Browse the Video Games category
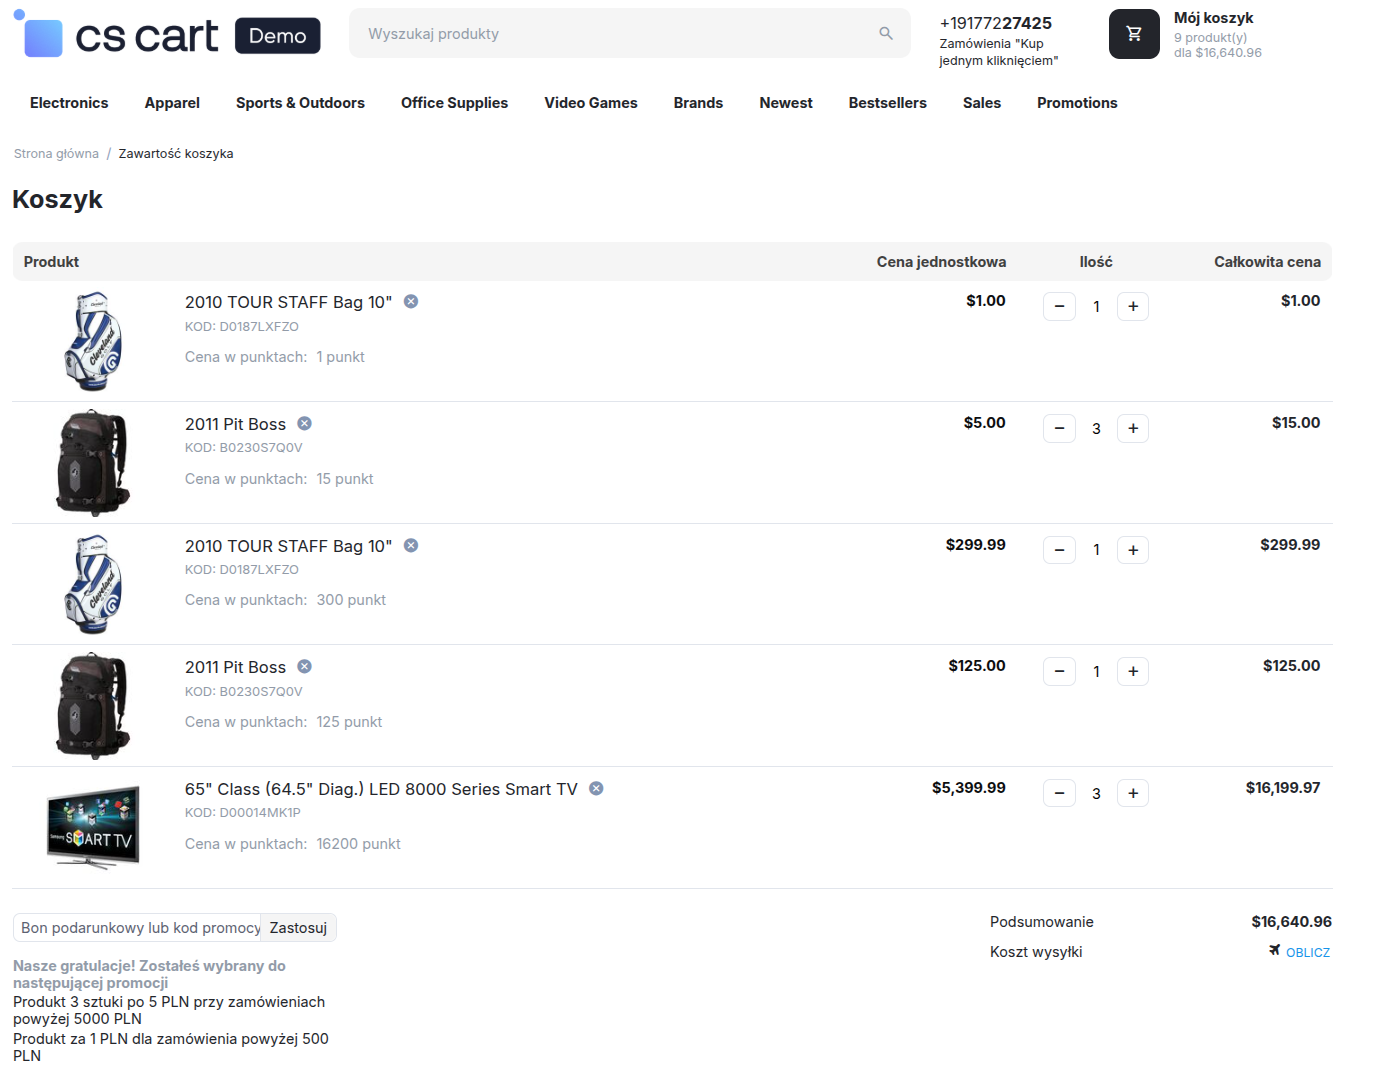 point(591,103)
